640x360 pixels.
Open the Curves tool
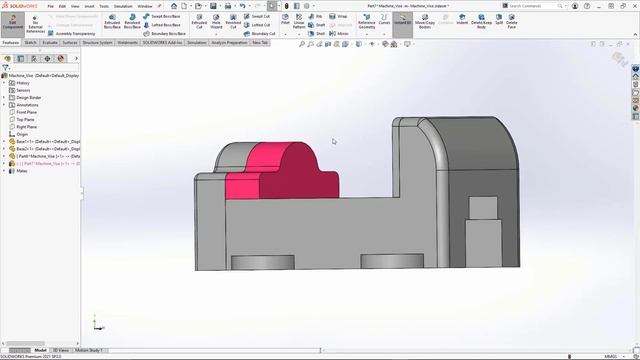pos(384,19)
